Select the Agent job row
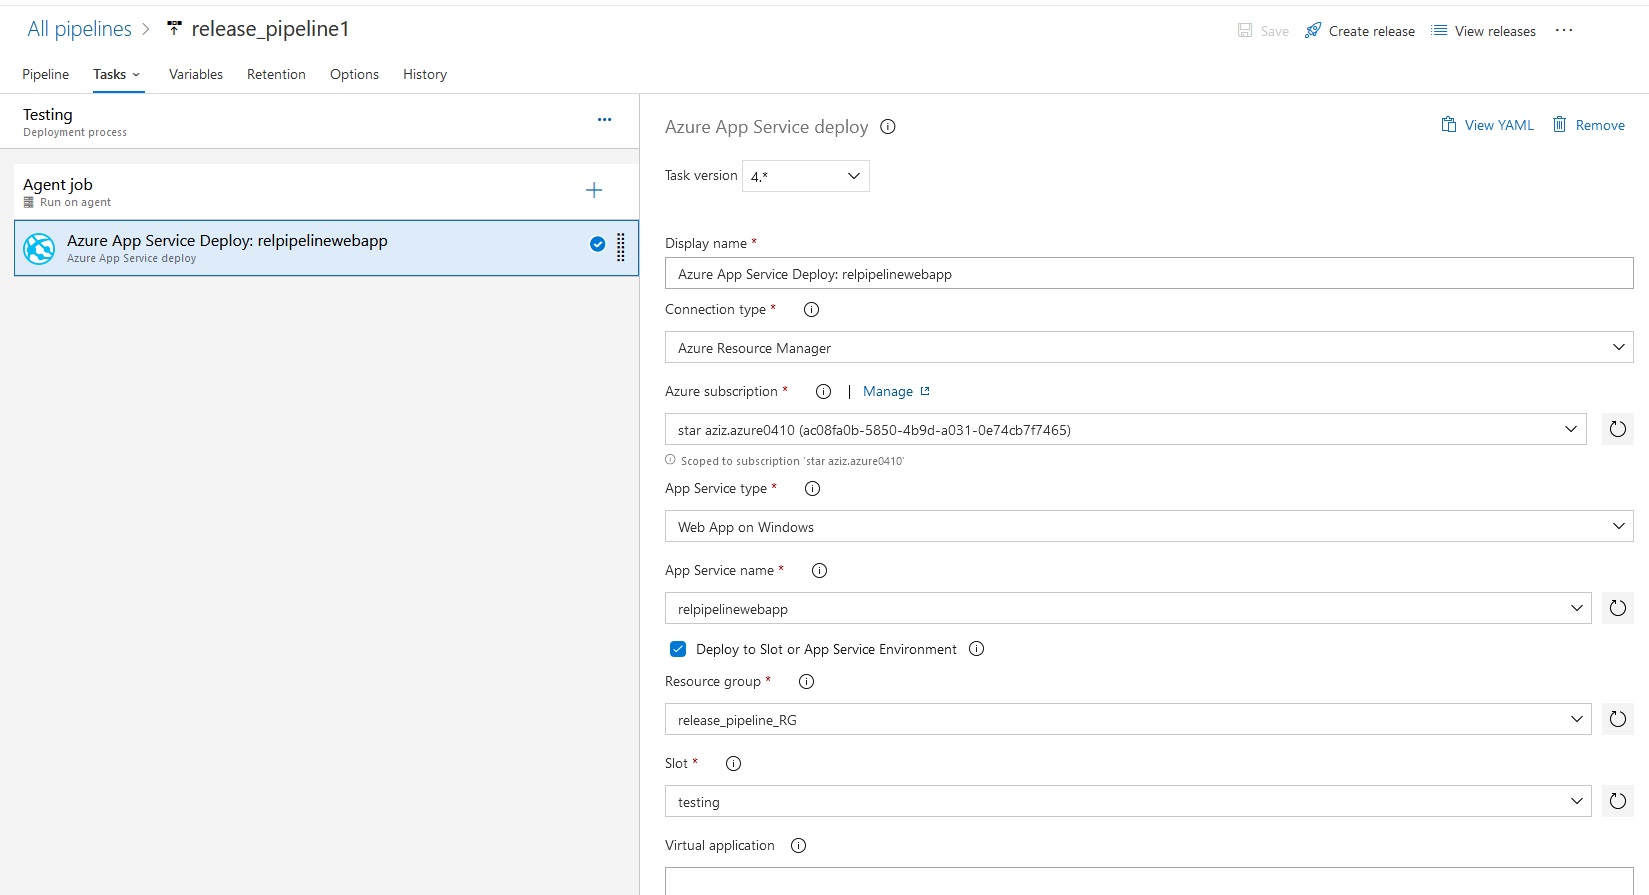 click(x=326, y=191)
